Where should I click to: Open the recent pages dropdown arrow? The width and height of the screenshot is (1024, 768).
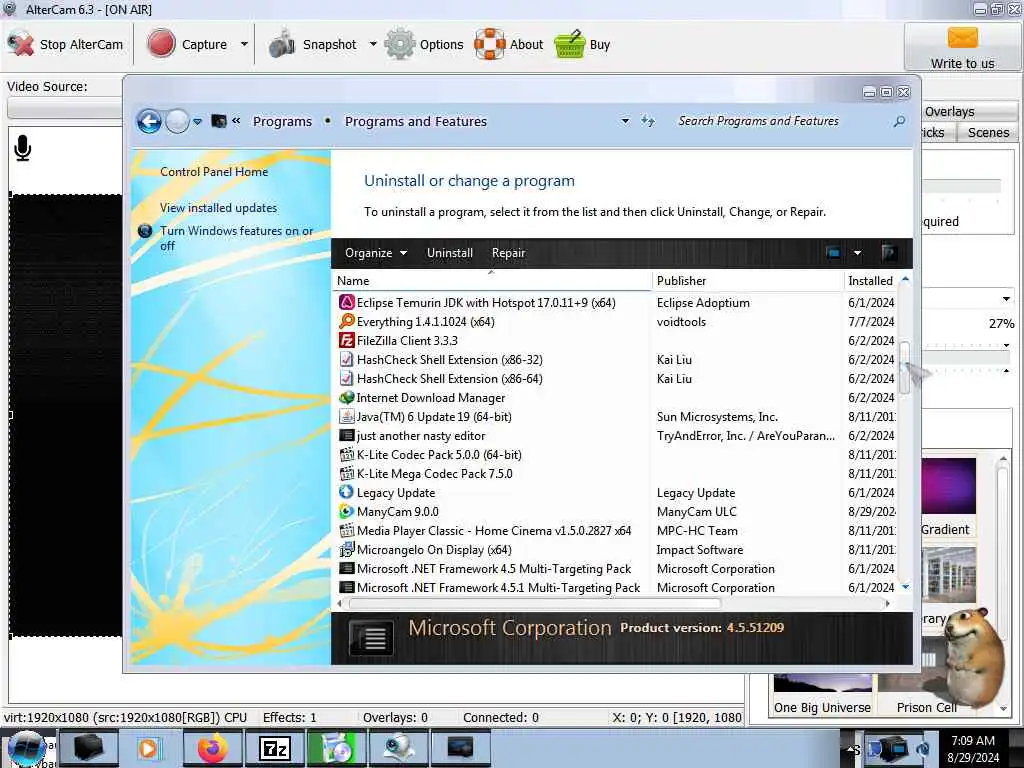pyautogui.click(x=197, y=121)
